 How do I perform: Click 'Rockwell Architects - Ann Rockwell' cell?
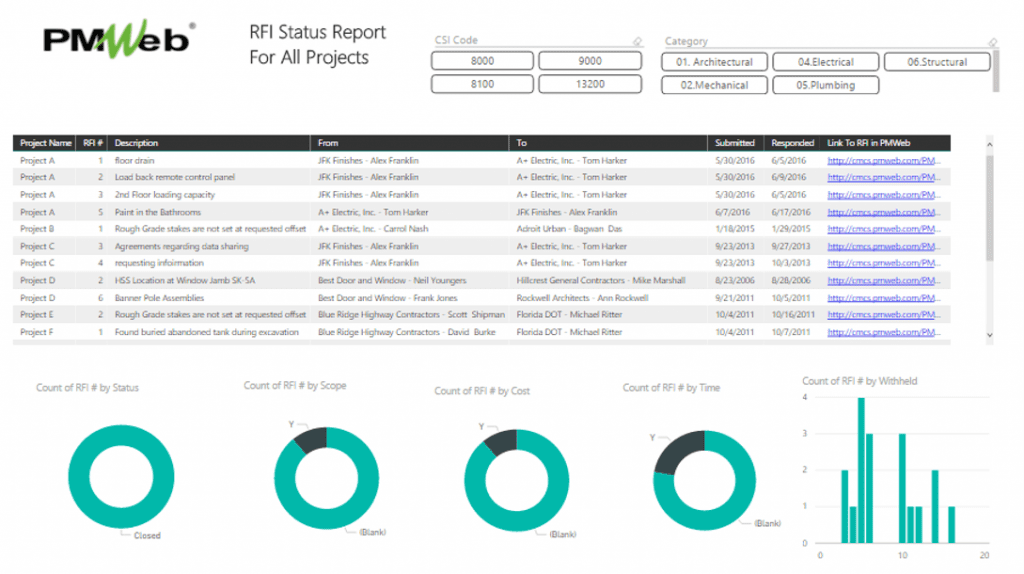click(583, 298)
